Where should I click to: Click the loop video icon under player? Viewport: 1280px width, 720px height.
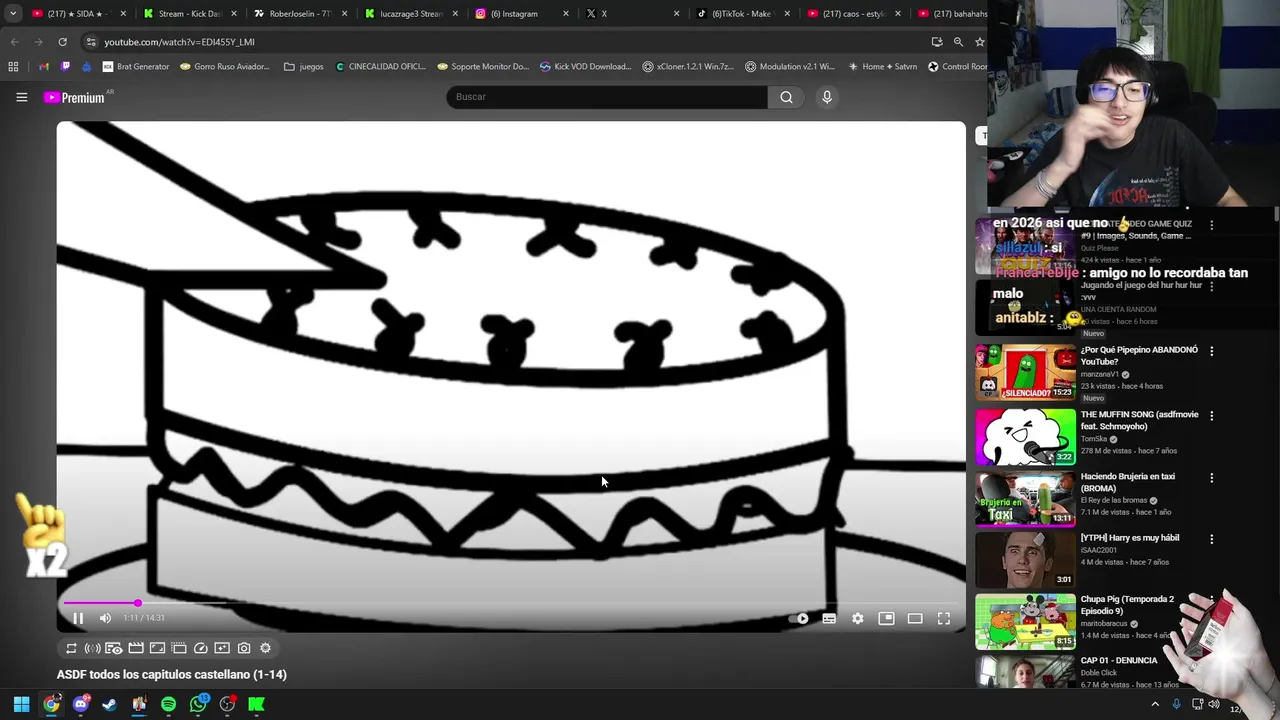coord(71,648)
